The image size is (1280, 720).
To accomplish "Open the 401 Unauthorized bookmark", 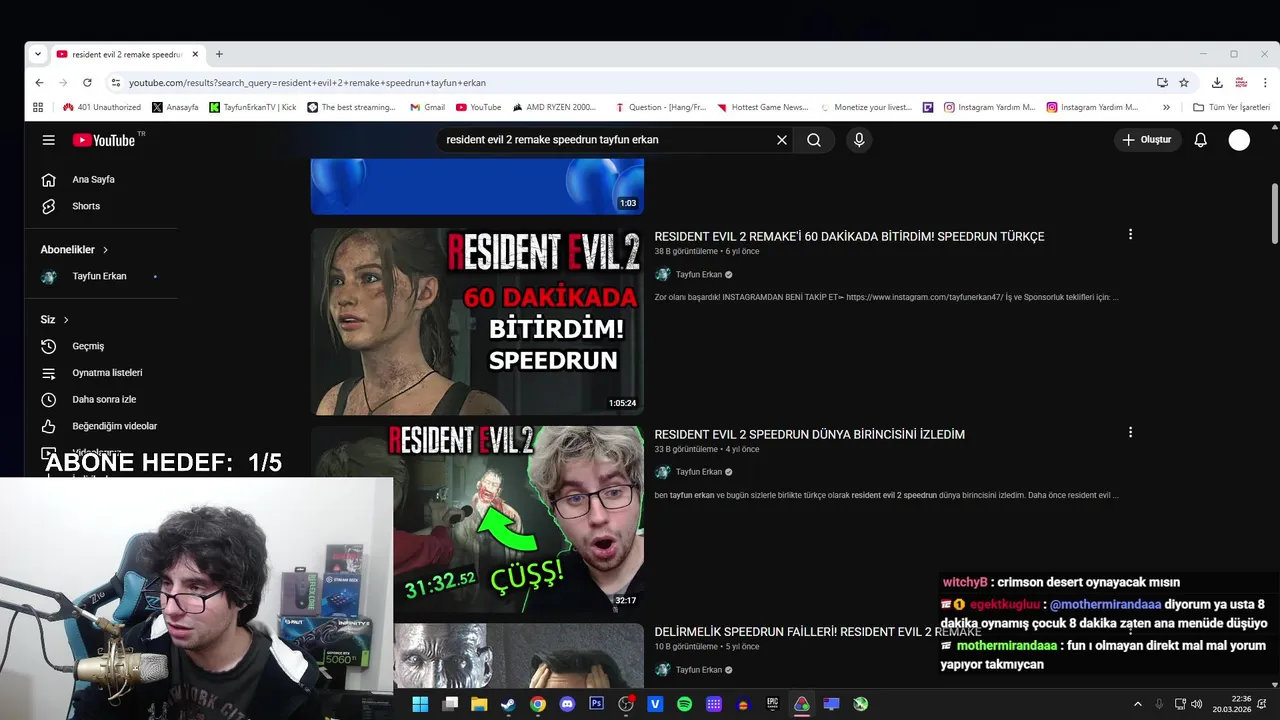I will point(101,107).
